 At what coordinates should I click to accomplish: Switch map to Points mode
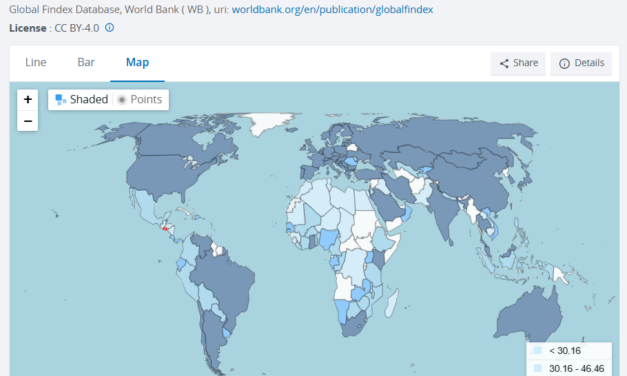140,99
